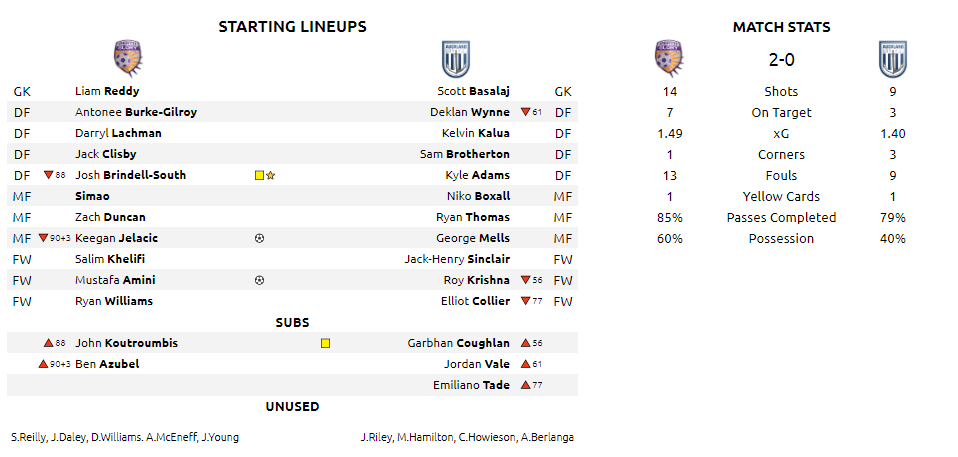Select player name Liam Reddy
This screenshot has width=958, height=457.
pos(107,91)
